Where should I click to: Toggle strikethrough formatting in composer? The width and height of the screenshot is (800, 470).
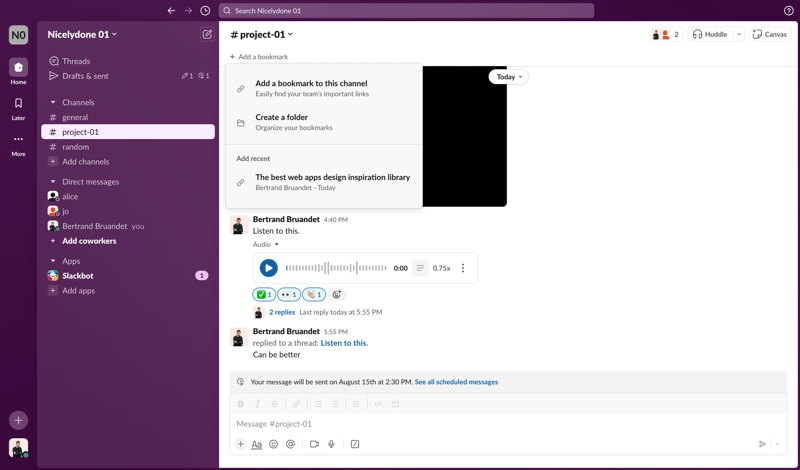click(274, 404)
